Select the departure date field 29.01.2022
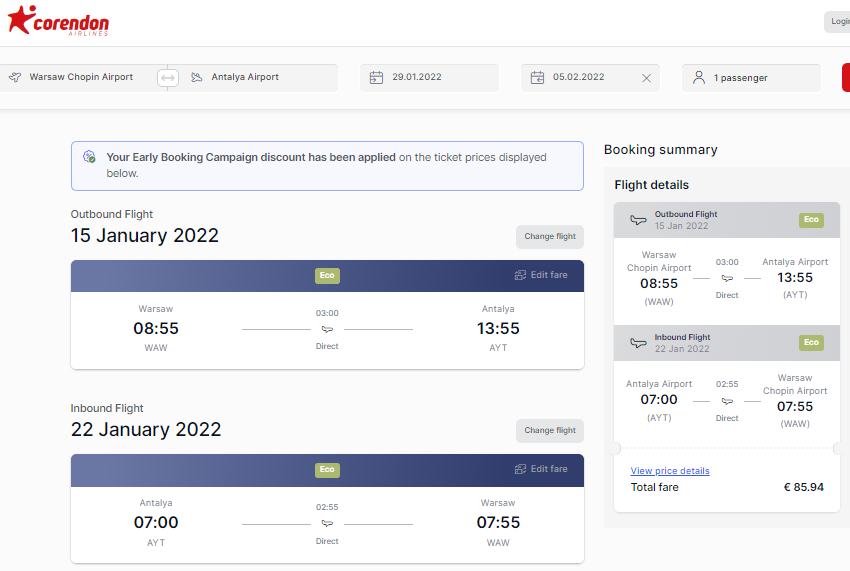Viewport: 850px width, 571px height. pos(429,78)
